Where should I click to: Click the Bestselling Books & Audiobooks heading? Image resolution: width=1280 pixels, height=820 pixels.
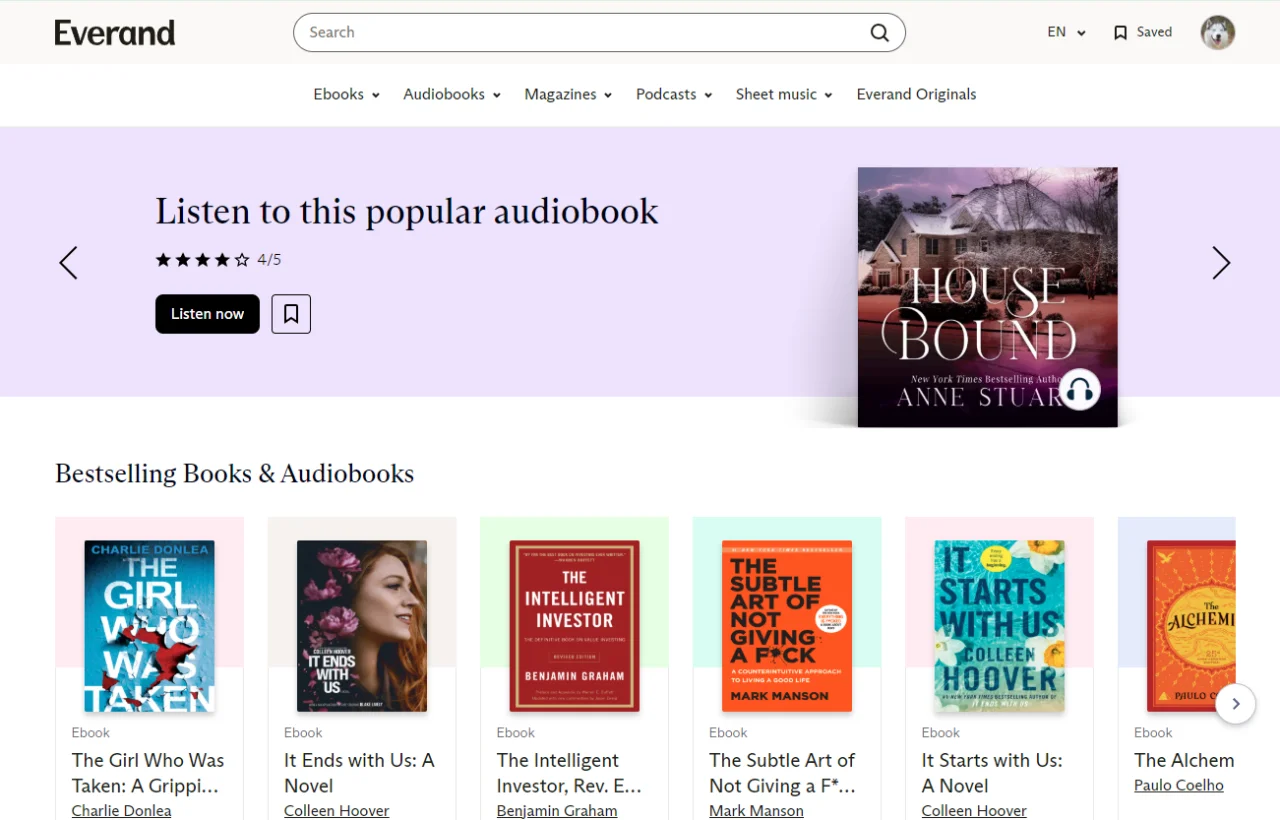click(234, 473)
